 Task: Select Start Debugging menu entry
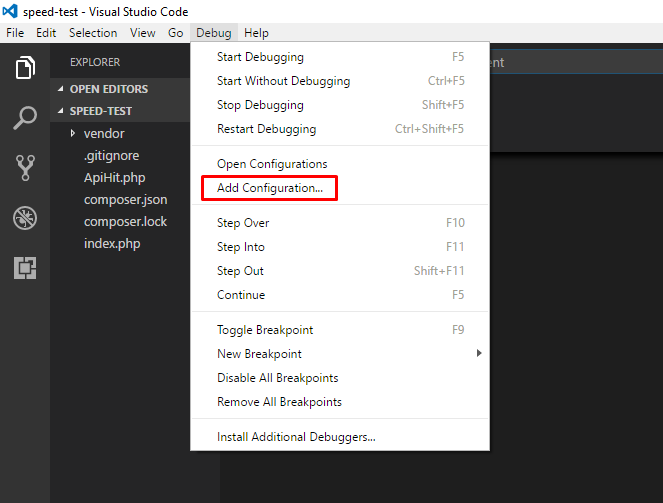click(x=260, y=57)
